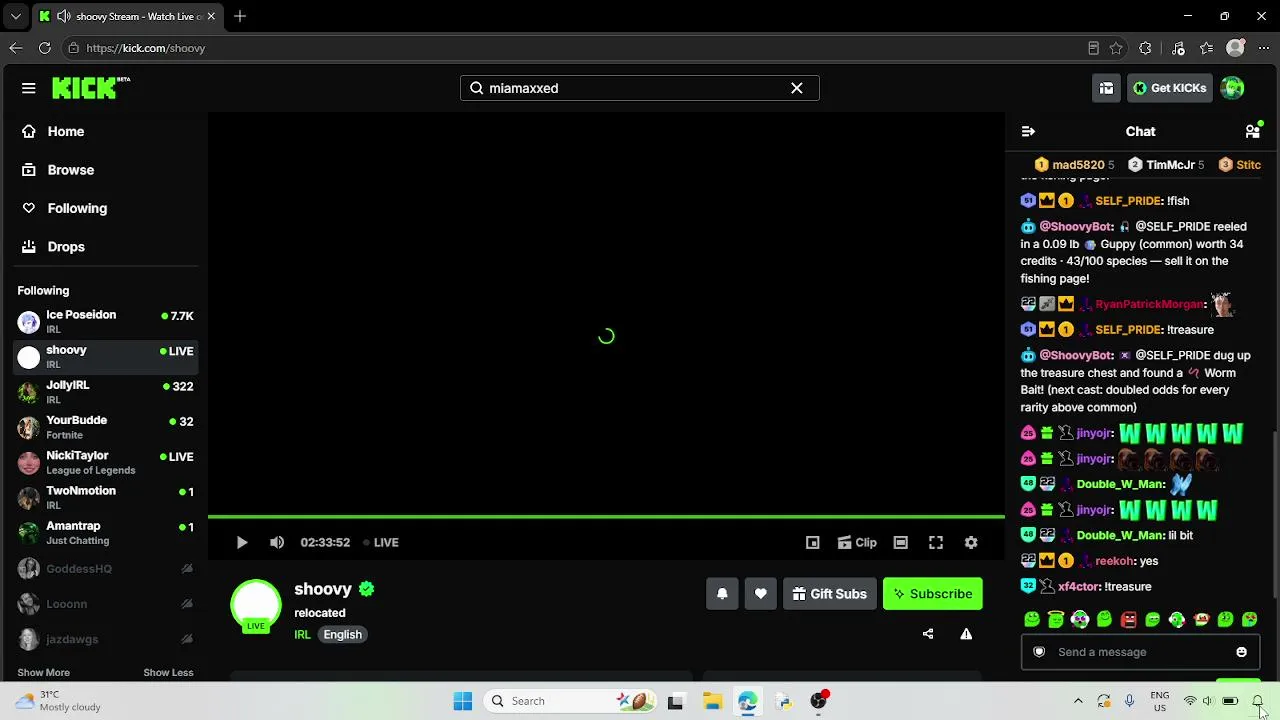Create a Clip of the stream
The image size is (1280, 720).
pos(857,542)
